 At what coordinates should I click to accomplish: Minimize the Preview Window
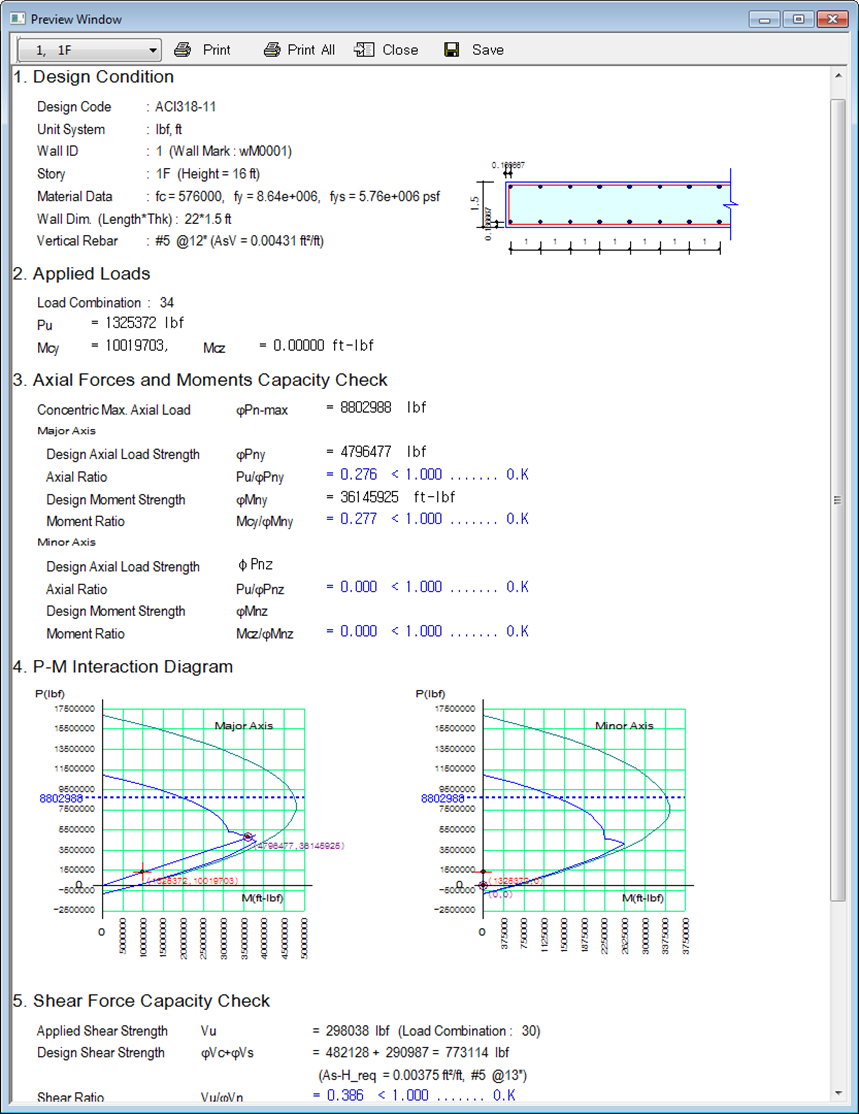click(x=765, y=19)
